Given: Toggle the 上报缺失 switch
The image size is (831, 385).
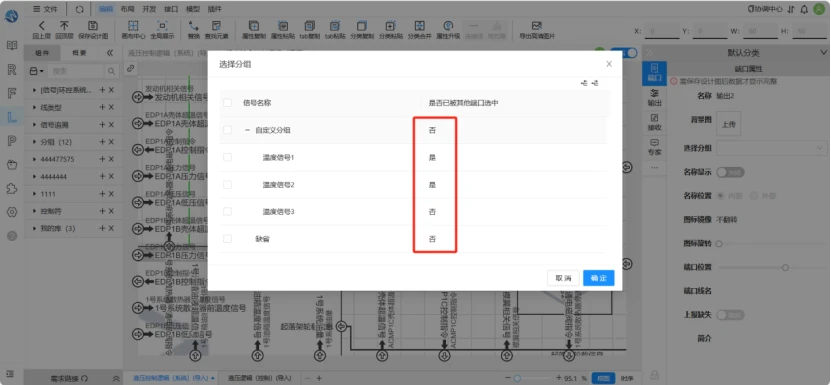Looking at the screenshot, I should pos(730,315).
